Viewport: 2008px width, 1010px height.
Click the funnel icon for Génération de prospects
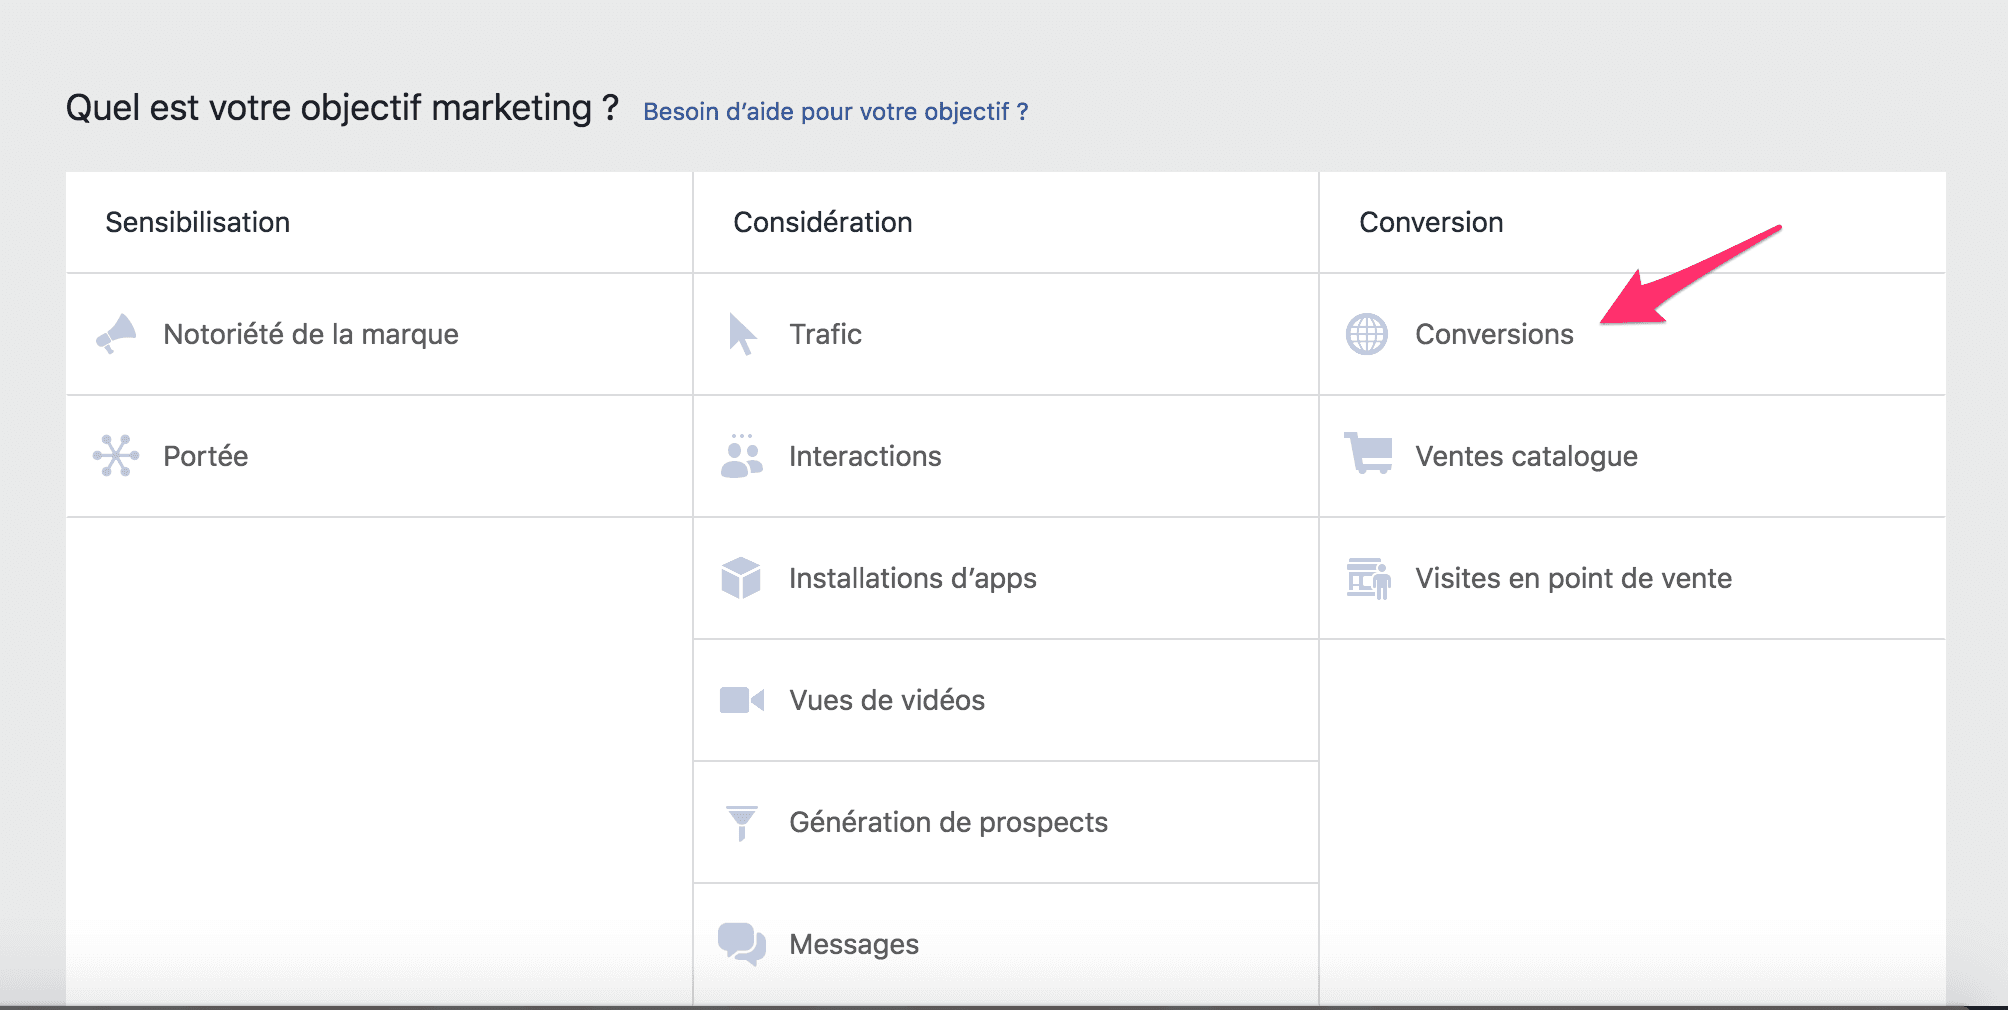(741, 822)
